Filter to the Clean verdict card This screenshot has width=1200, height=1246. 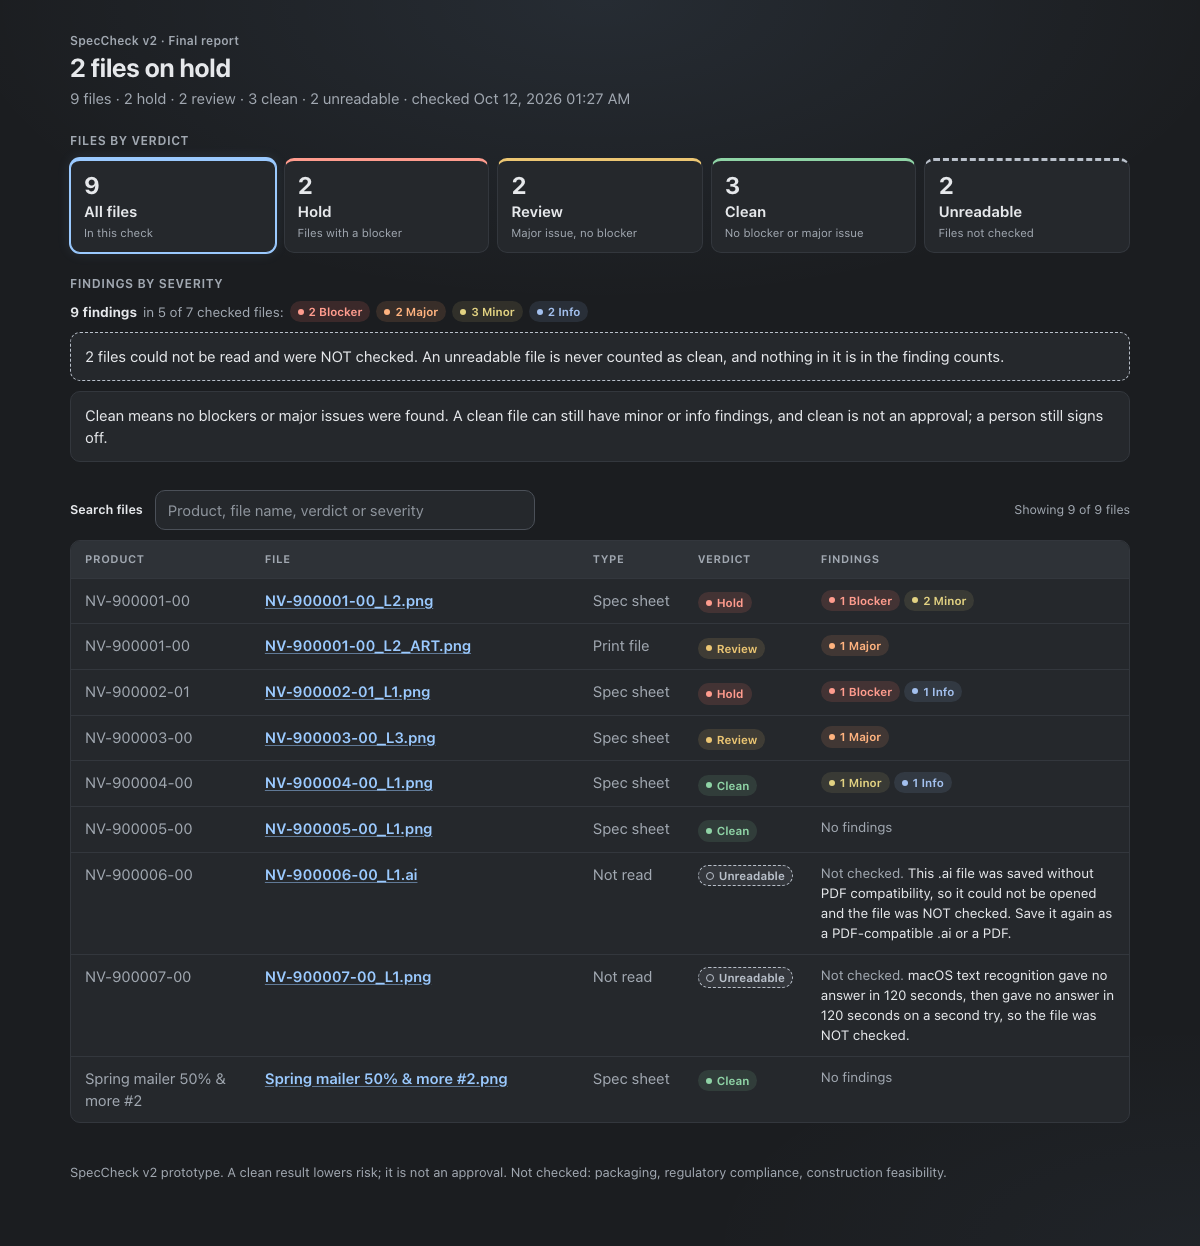[x=813, y=206]
